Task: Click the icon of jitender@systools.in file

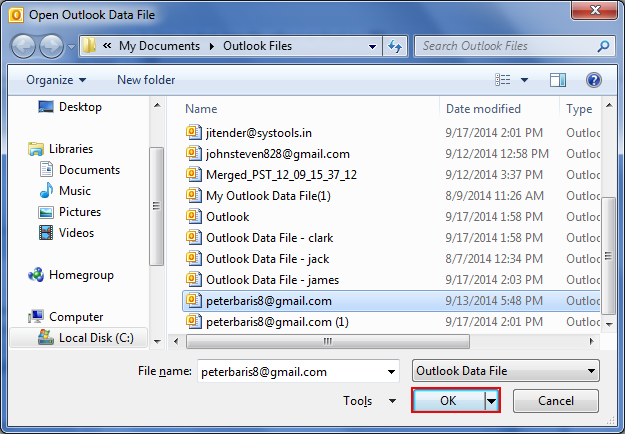Action: (194, 132)
